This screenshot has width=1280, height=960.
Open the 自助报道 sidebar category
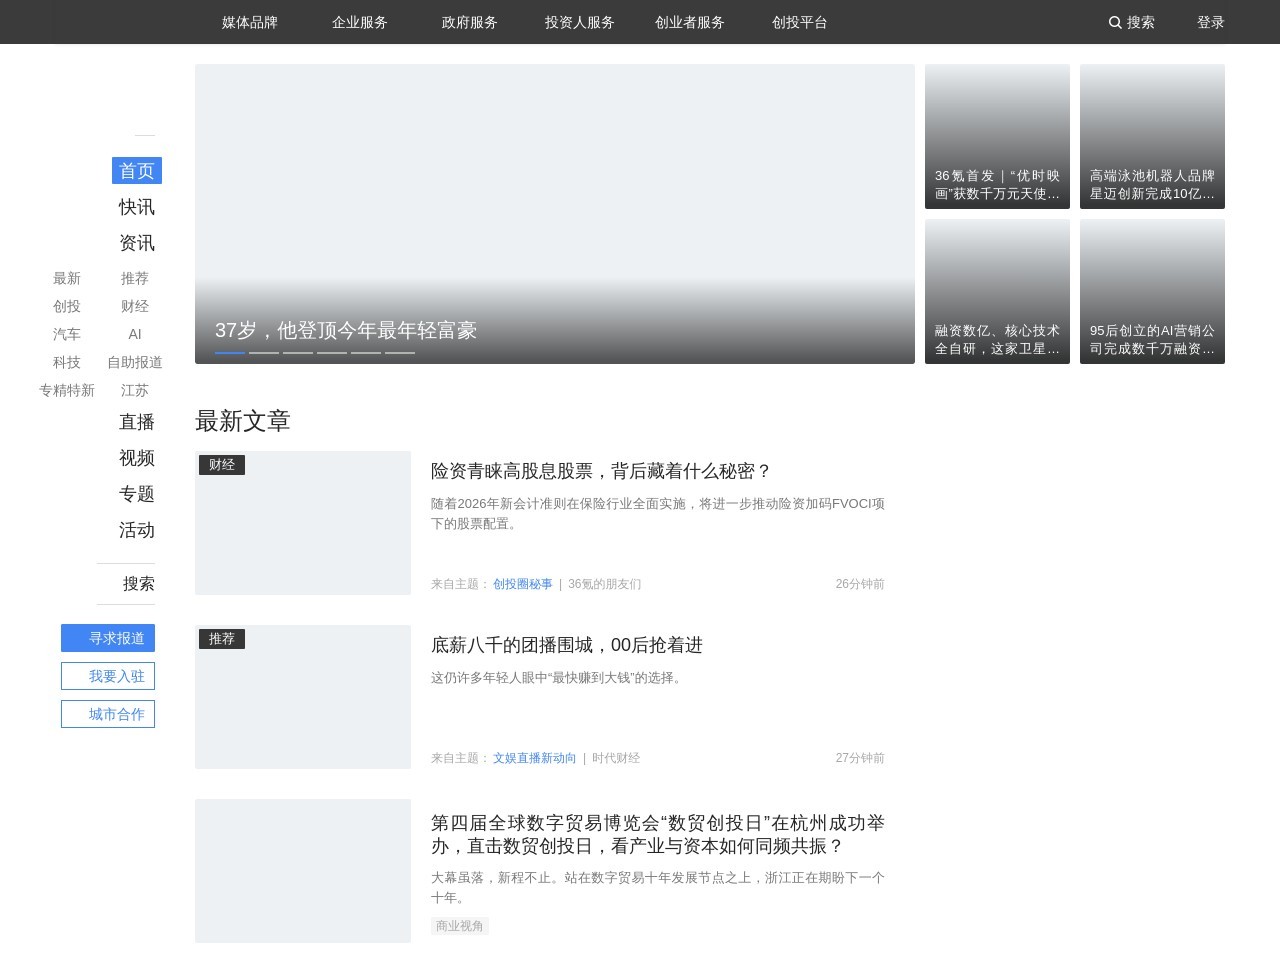pyautogui.click(x=135, y=362)
